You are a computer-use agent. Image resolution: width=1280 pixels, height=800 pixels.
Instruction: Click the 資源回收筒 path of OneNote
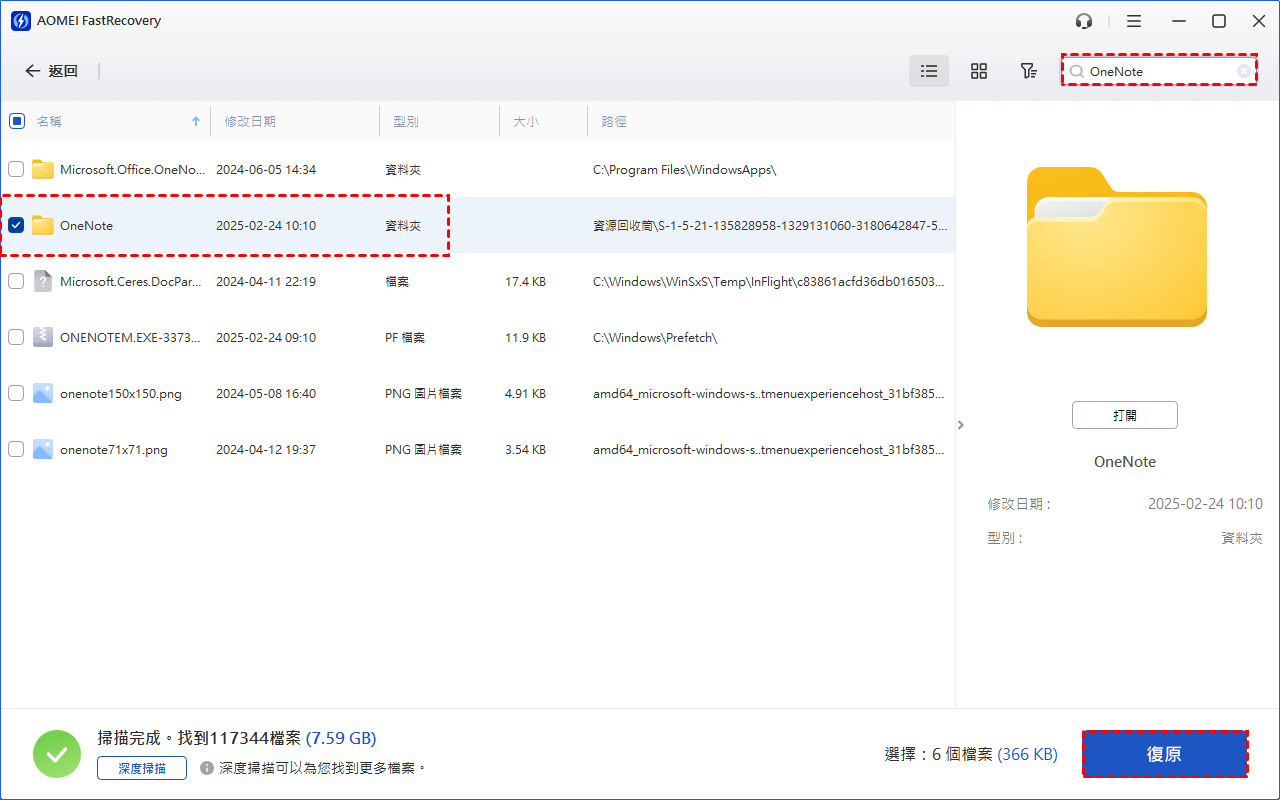768,225
